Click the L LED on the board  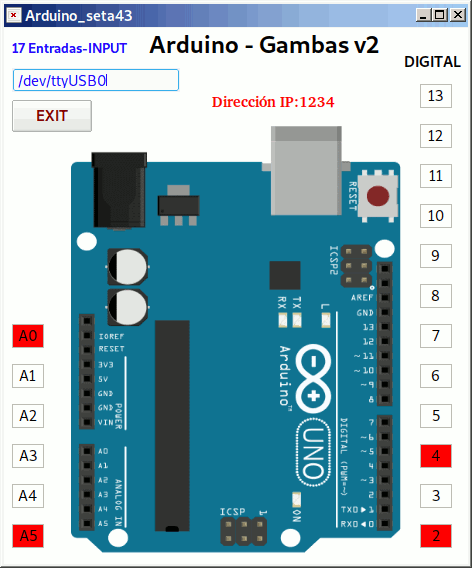pyautogui.click(x=326, y=320)
